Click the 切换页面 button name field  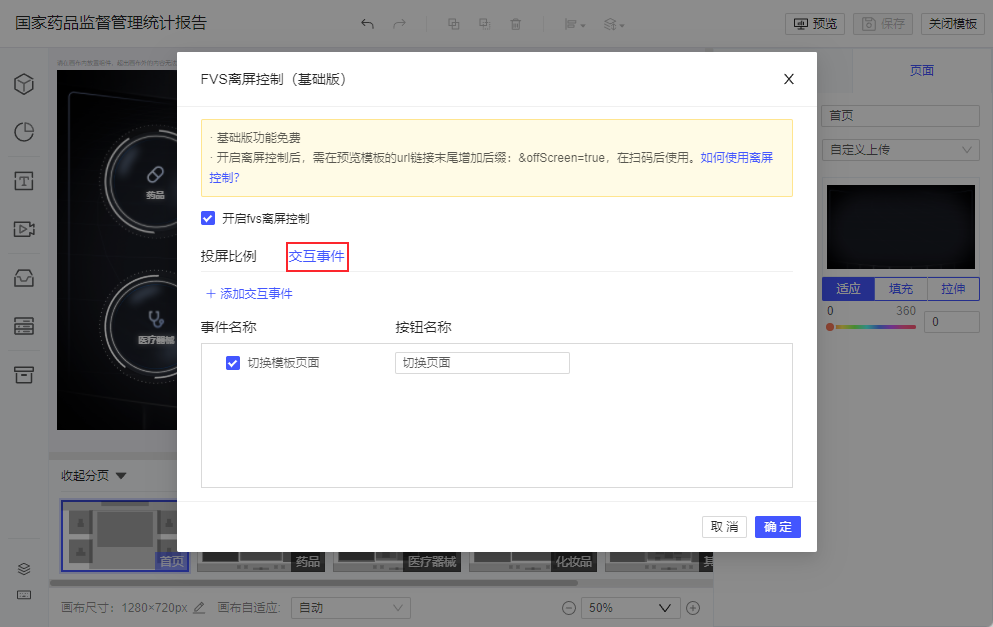coord(483,363)
